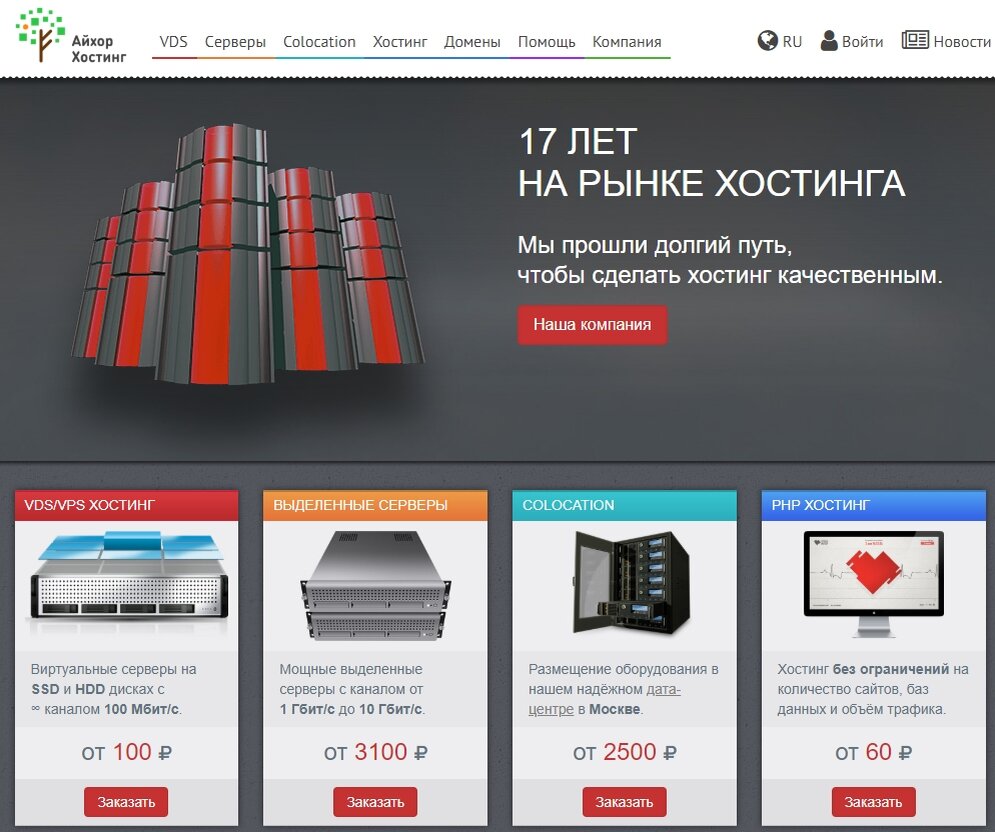
Task: Follow the дата-центре link
Action: [x=604, y=699]
